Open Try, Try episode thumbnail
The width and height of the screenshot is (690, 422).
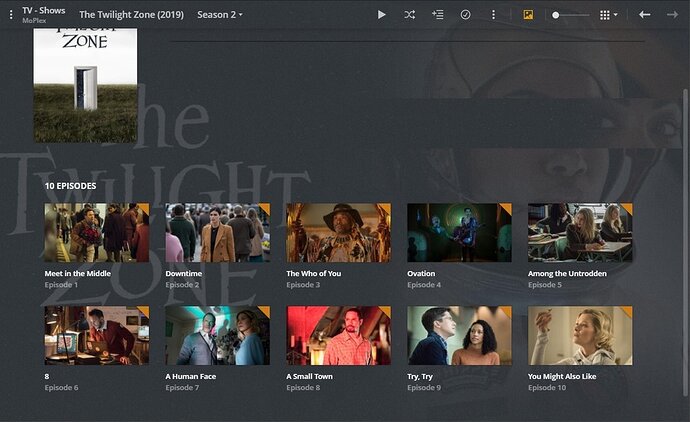(x=459, y=335)
